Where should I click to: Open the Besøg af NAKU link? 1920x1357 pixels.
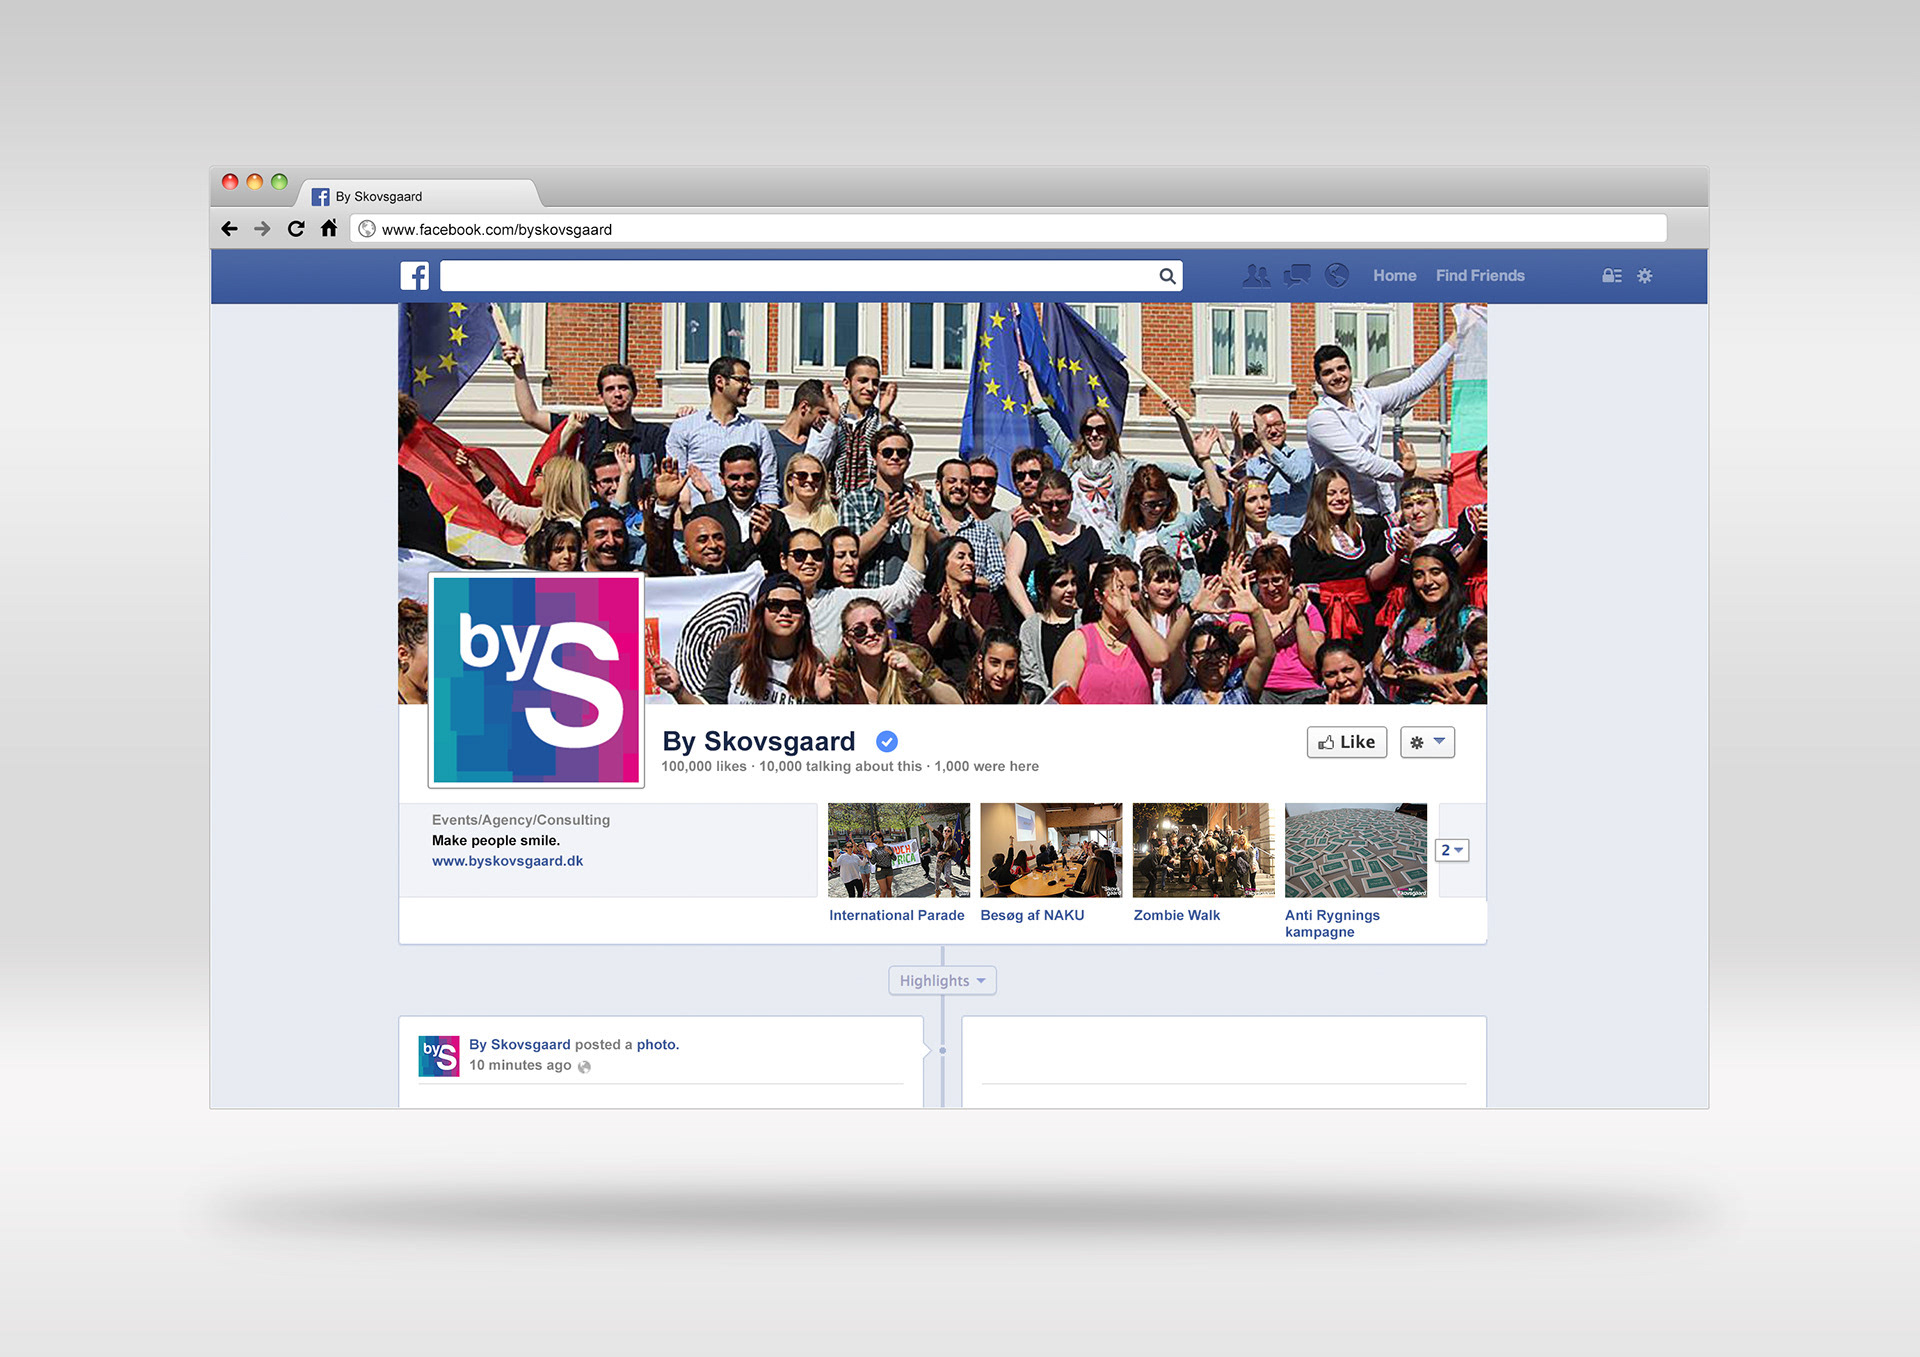(x=1032, y=915)
